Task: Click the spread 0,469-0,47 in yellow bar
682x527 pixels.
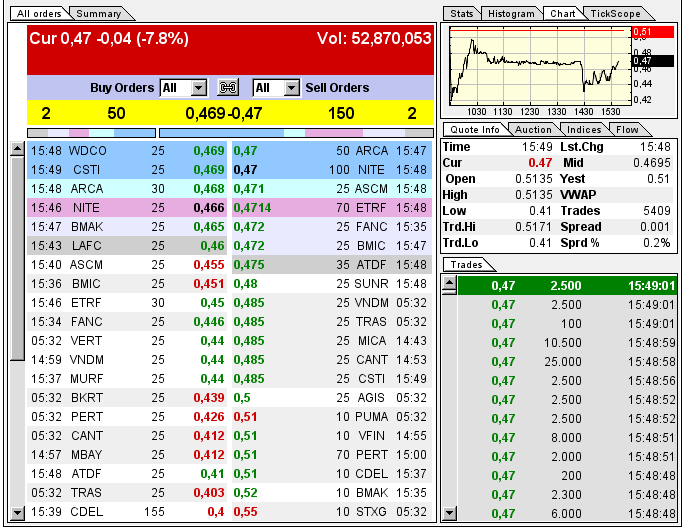Action: point(224,113)
